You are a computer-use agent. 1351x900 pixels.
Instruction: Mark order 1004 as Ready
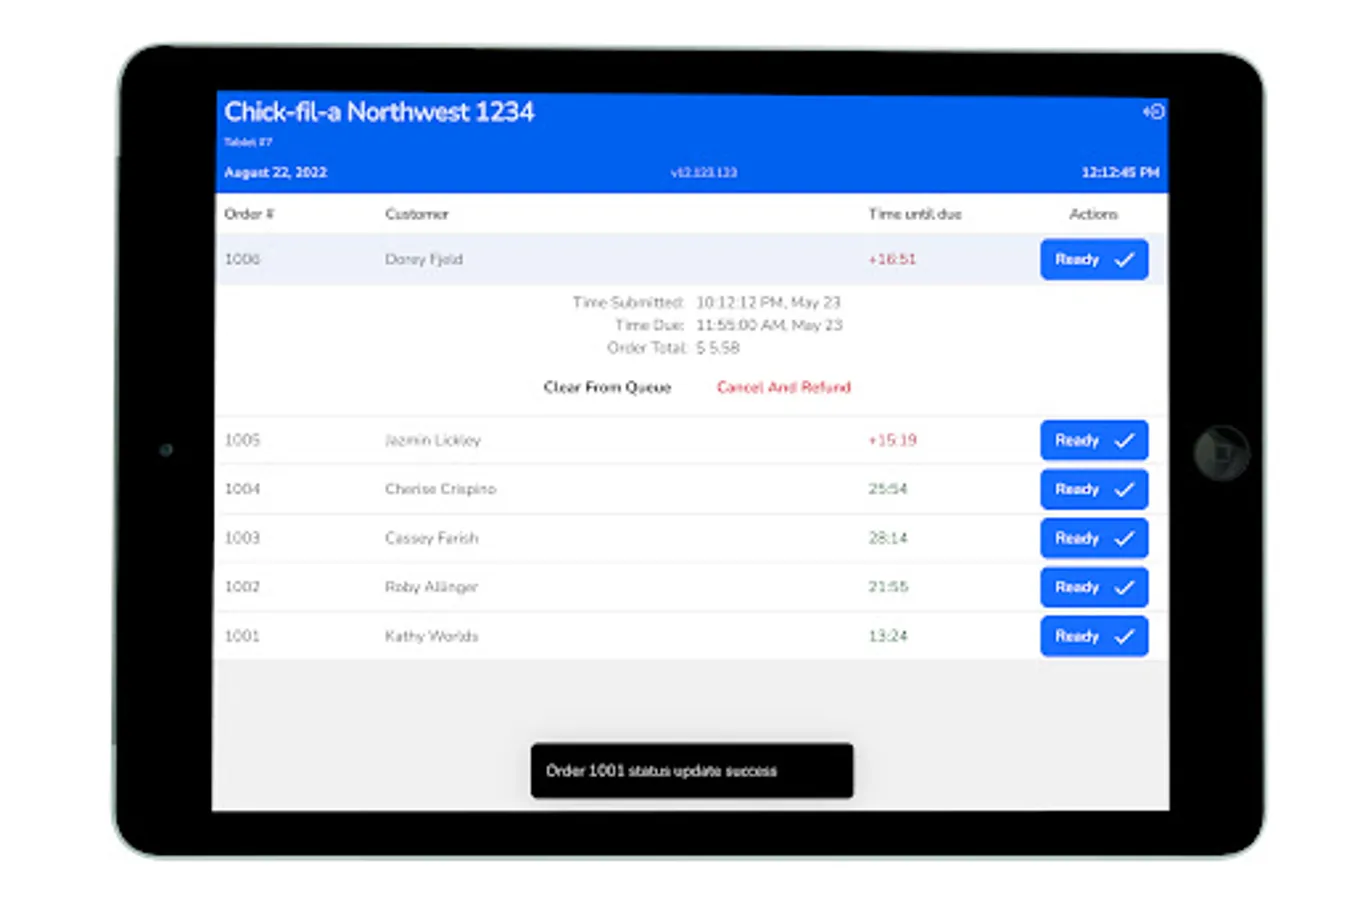[x=1094, y=489]
